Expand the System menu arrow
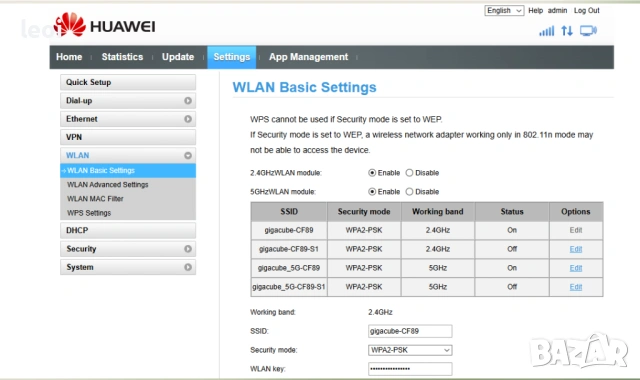The image size is (640, 380). tap(188, 267)
